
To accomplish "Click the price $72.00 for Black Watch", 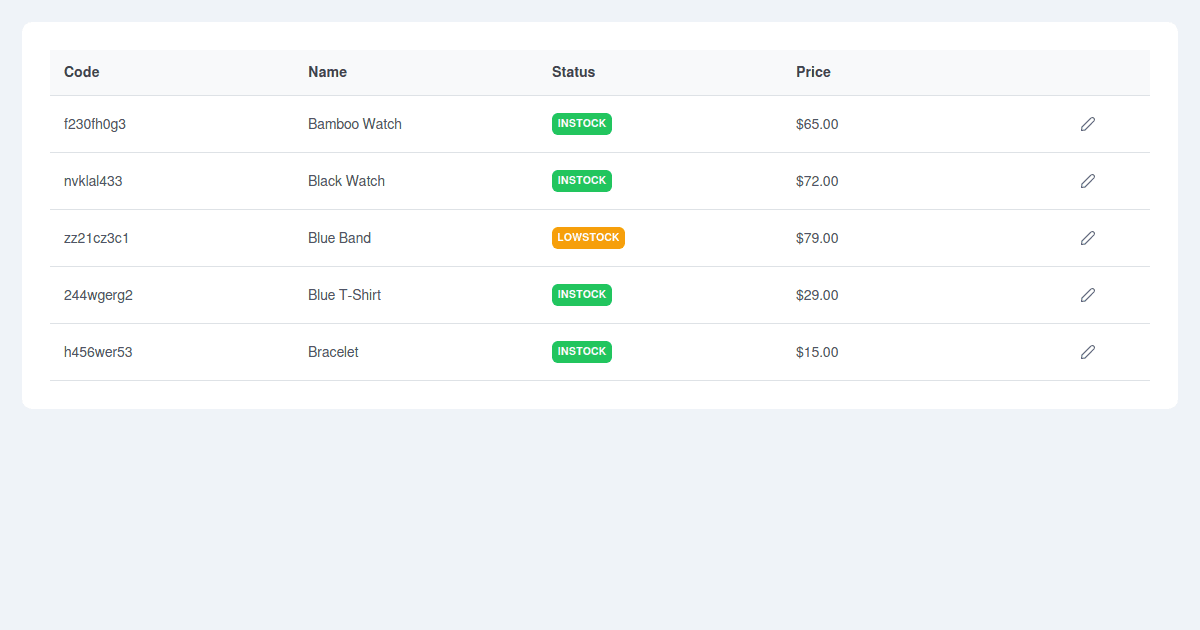I will point(816,181).
